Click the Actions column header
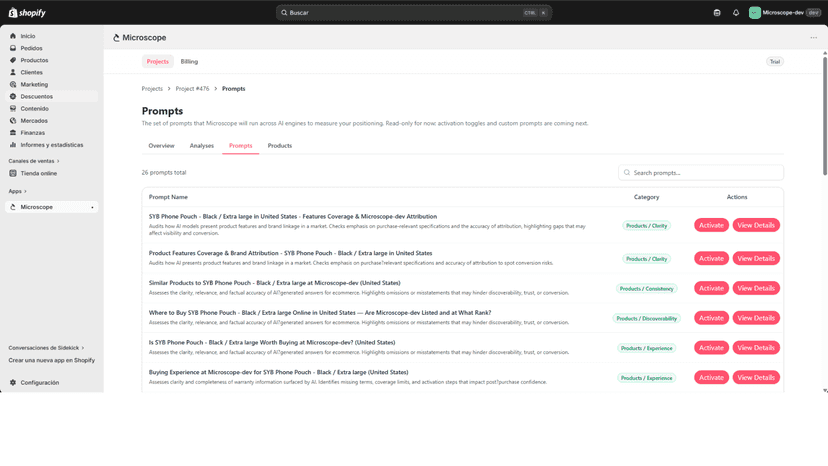The image size is (828, 466). pyautogui.click(x=737, y=197)
